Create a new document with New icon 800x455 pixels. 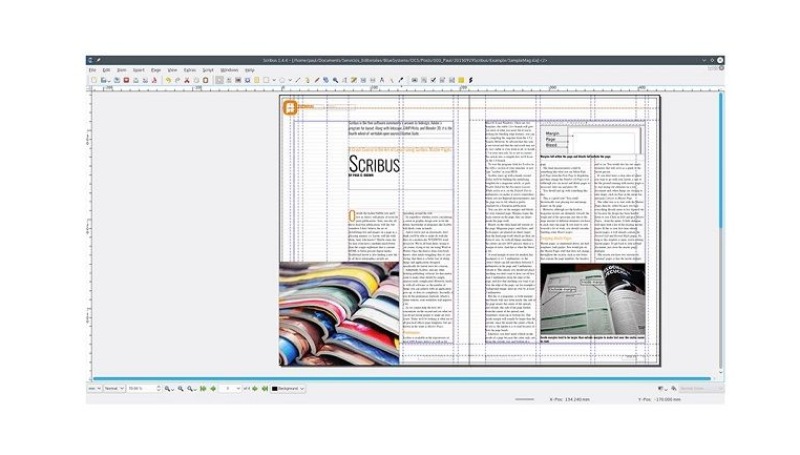(94, 80)
